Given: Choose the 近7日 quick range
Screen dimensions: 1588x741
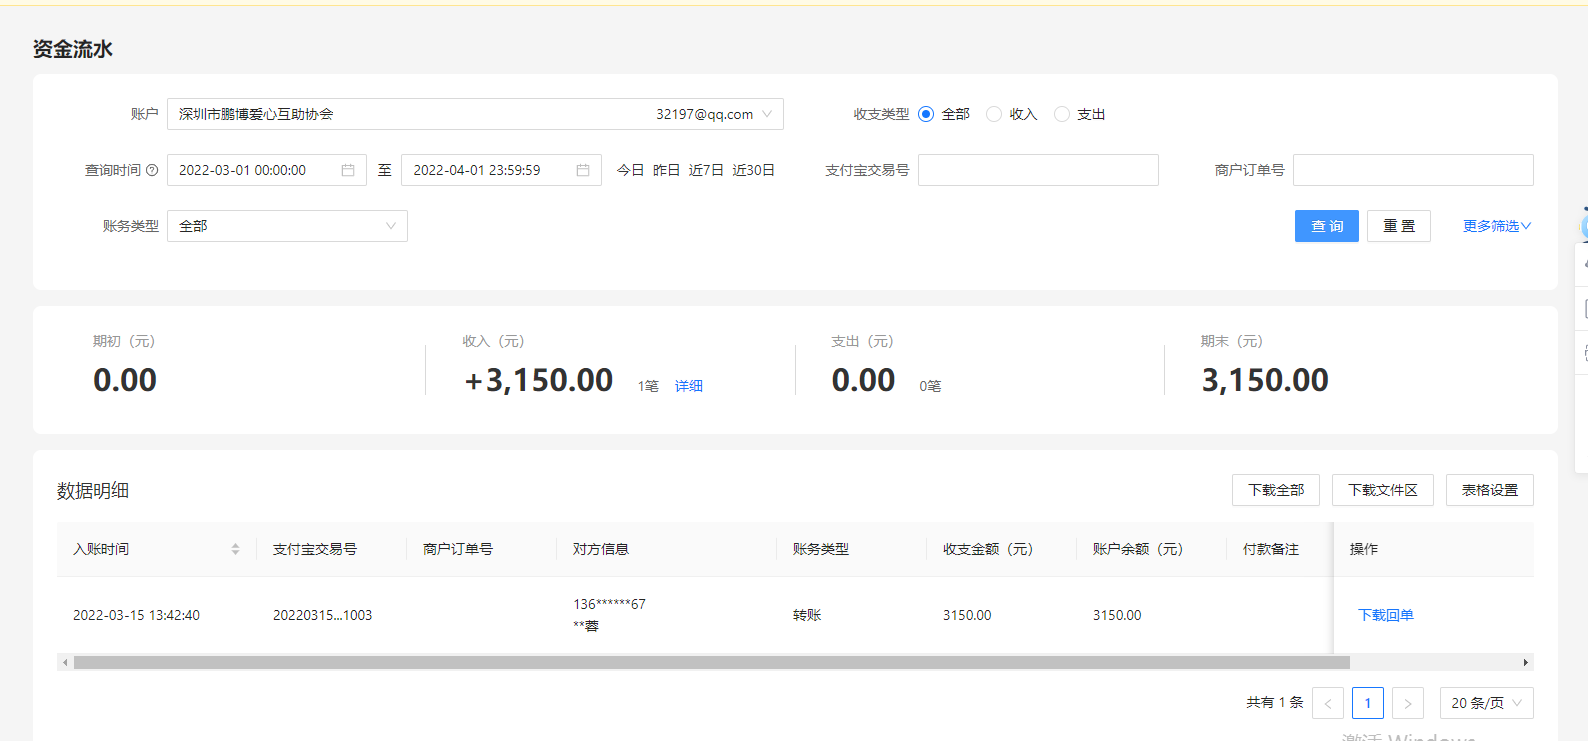Looking at the screenshot, I should point(706,170).
